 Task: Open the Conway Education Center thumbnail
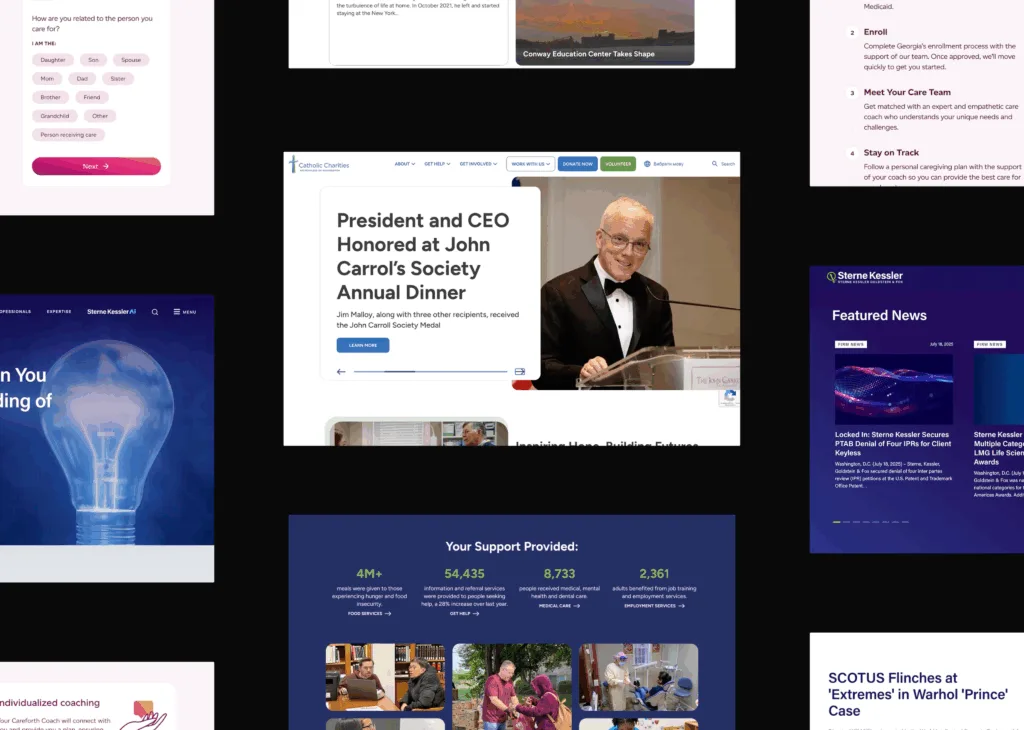[605, 33]
